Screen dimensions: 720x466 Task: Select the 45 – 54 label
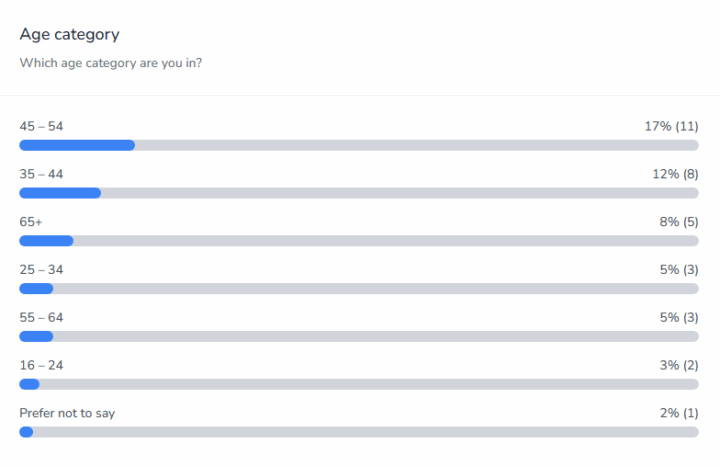click(41, 126)
